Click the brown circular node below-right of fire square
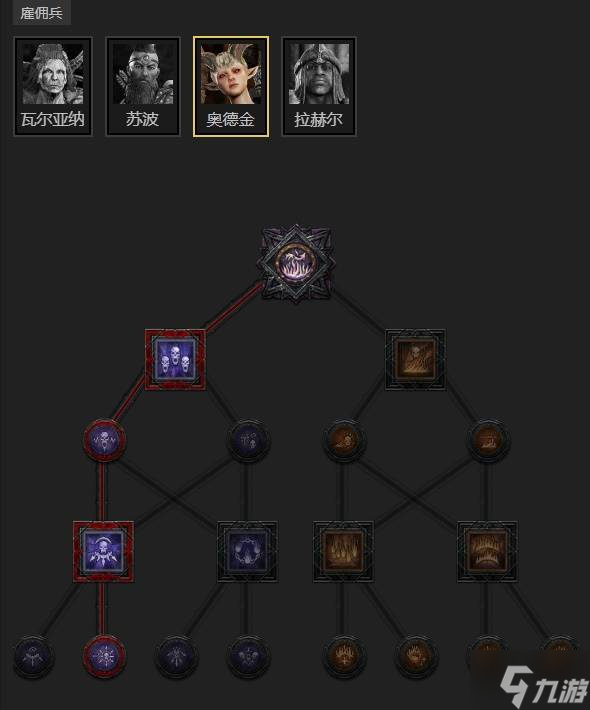The height and width of the screenshot is (710, 590). click(487, 440)
